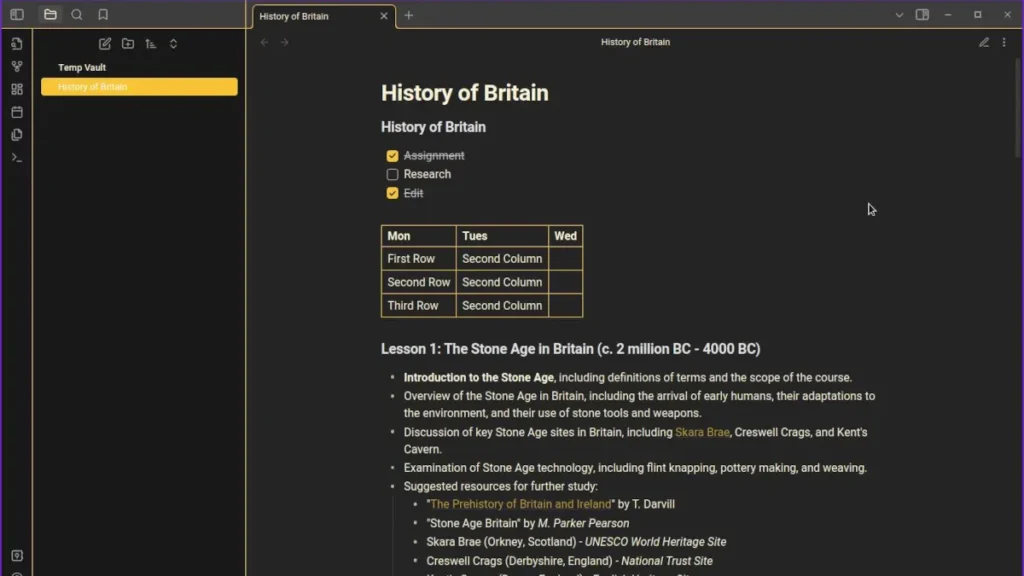Open The Prehistory of Britain and Ireland link

pos(520,504)
